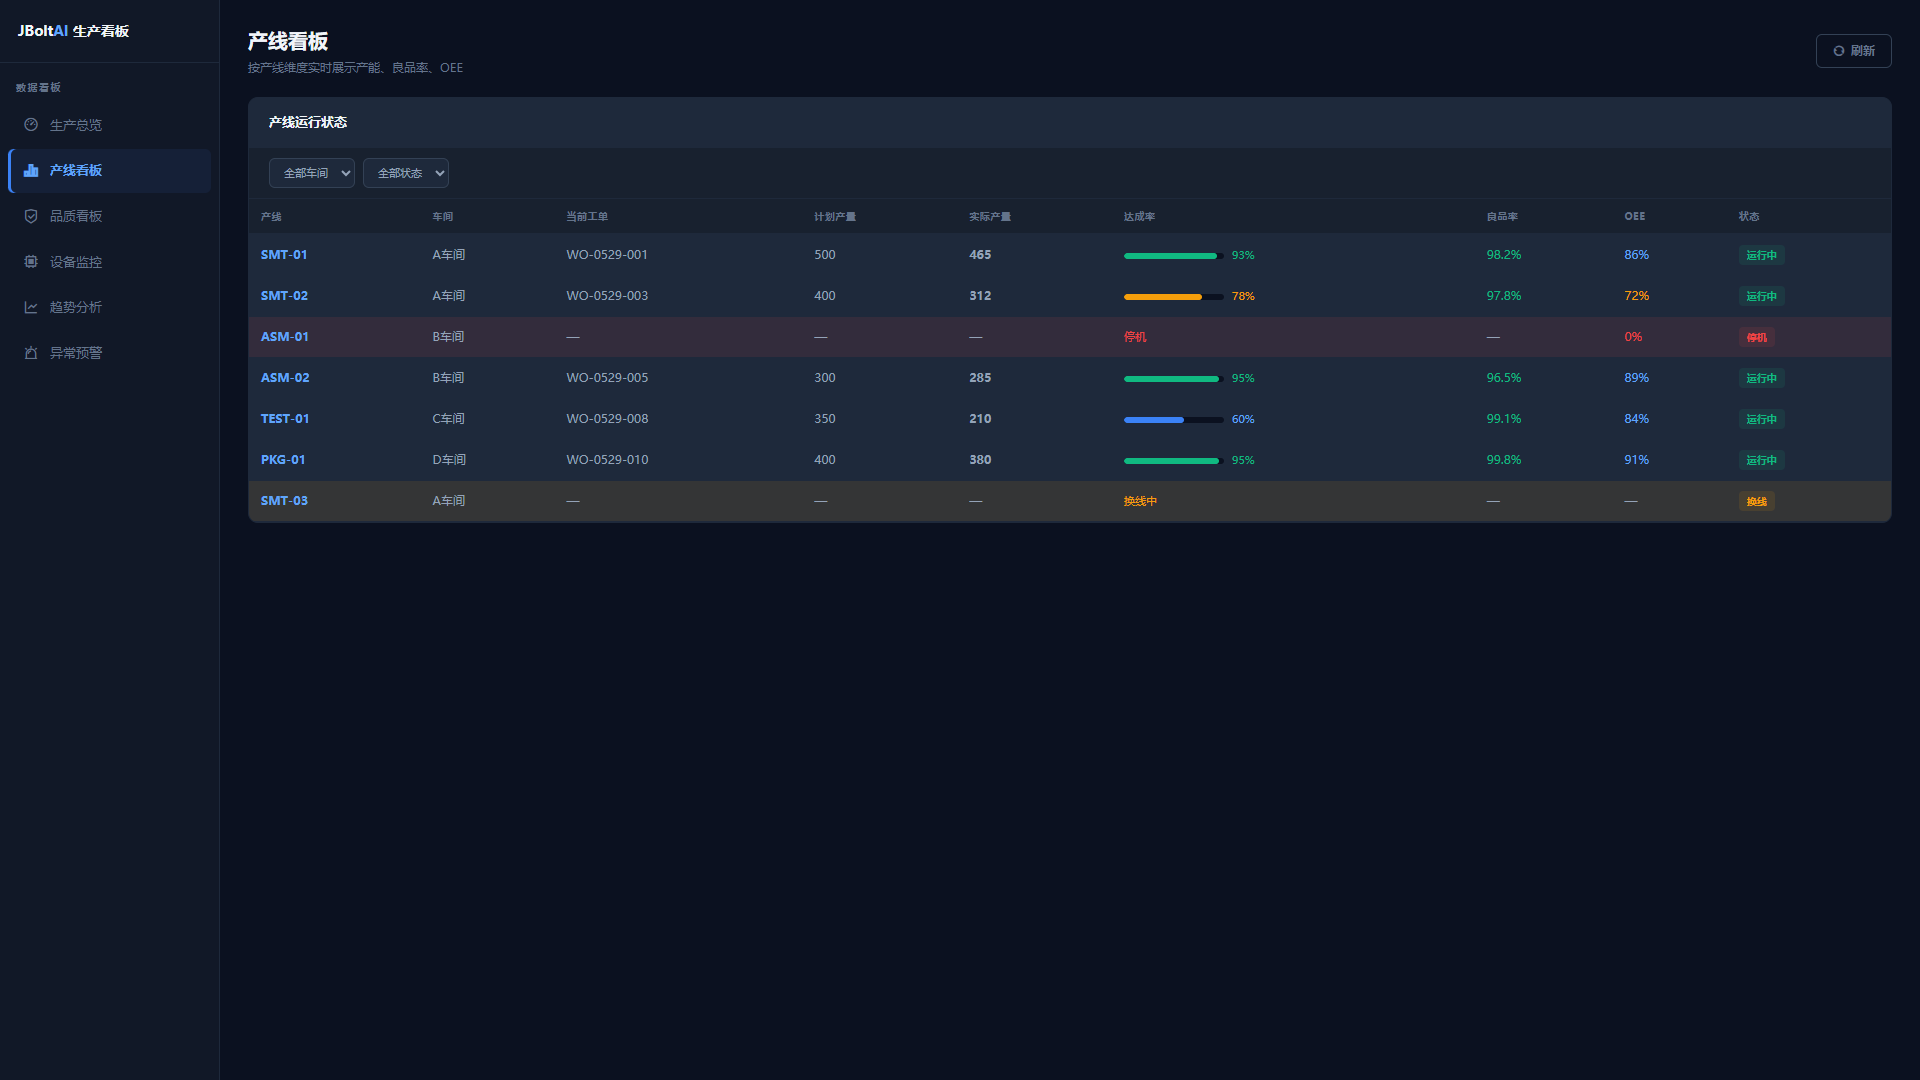Click work order WO-0529-010
1920x1080 pixels.
click(607, 460)
